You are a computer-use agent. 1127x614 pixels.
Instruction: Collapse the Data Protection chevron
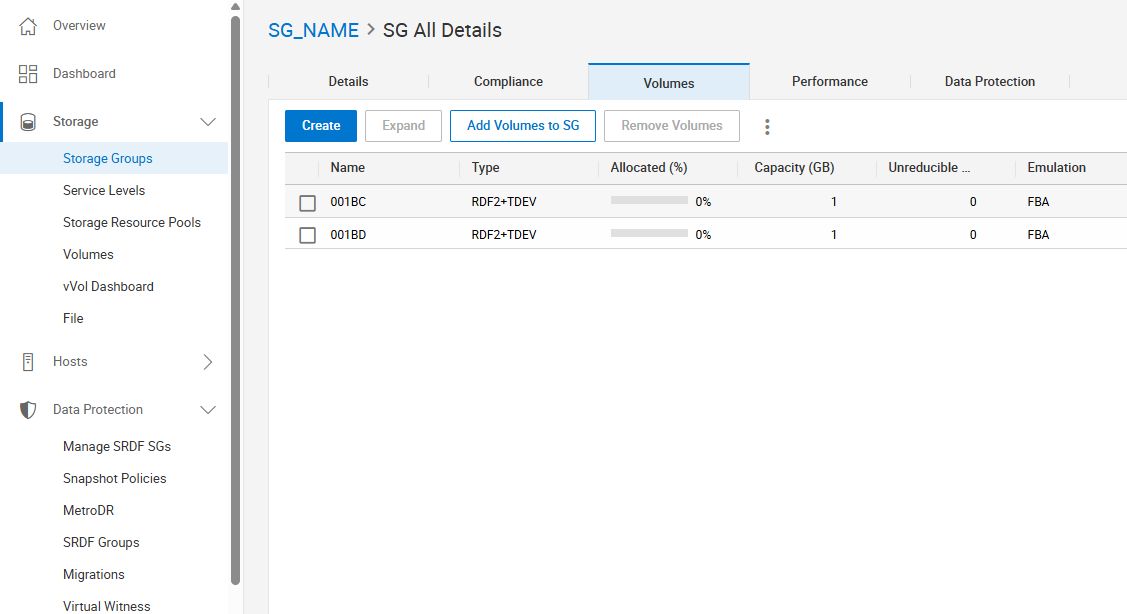coord(208,410)
